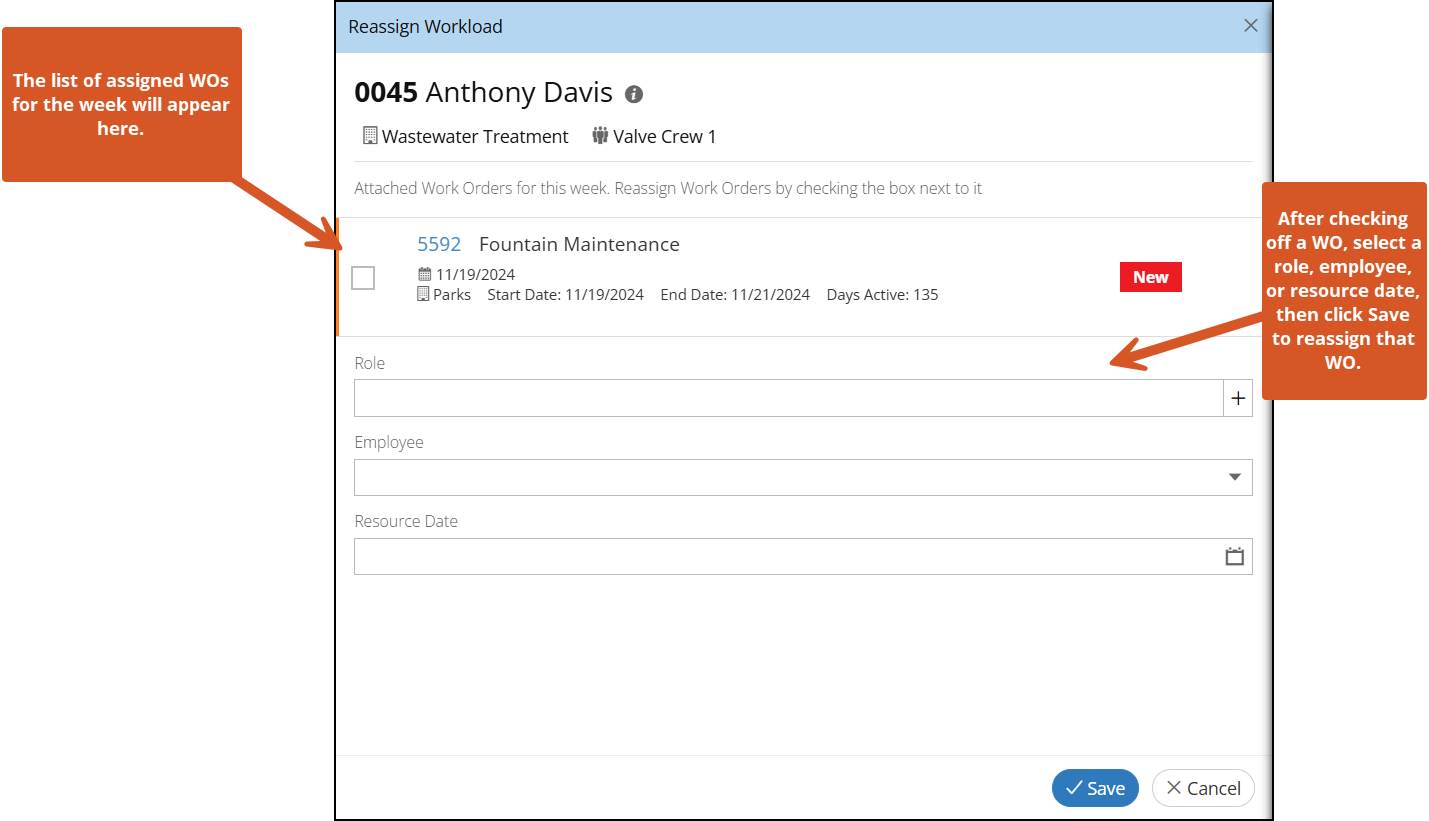
Task: Check the box for work order 5592
Action: coord(363,278)
